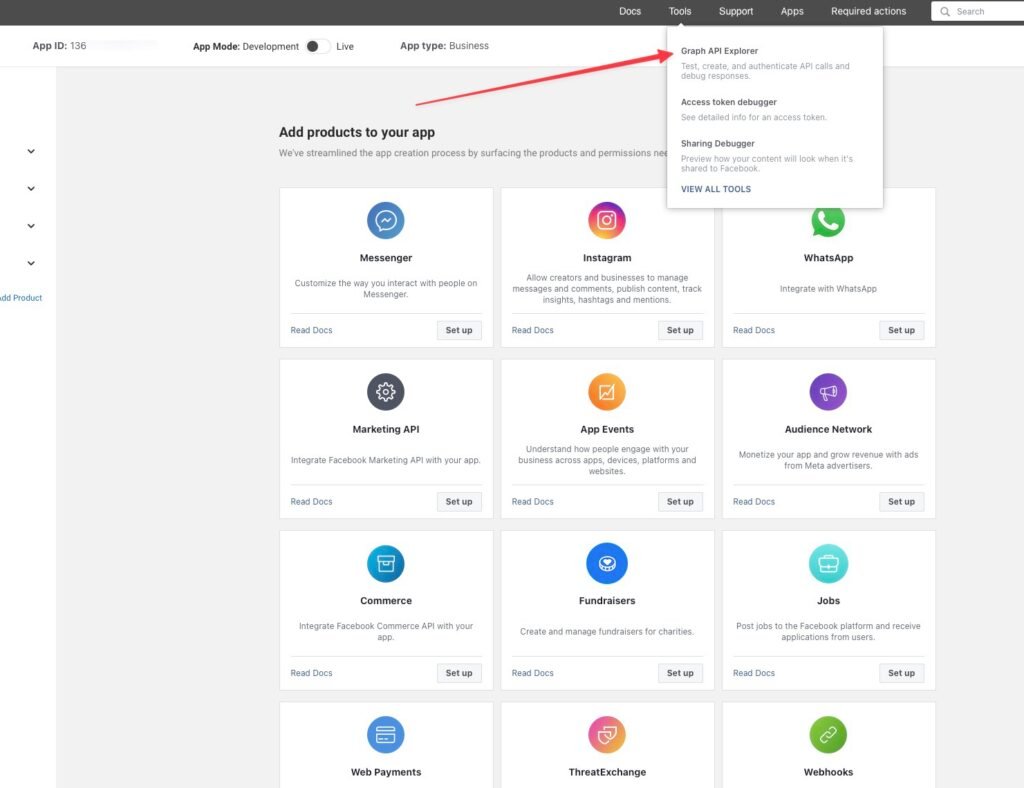Expand the fourth sidebar chevron
This screenshot has width=1024, height=788.
[x=31, y=263]
